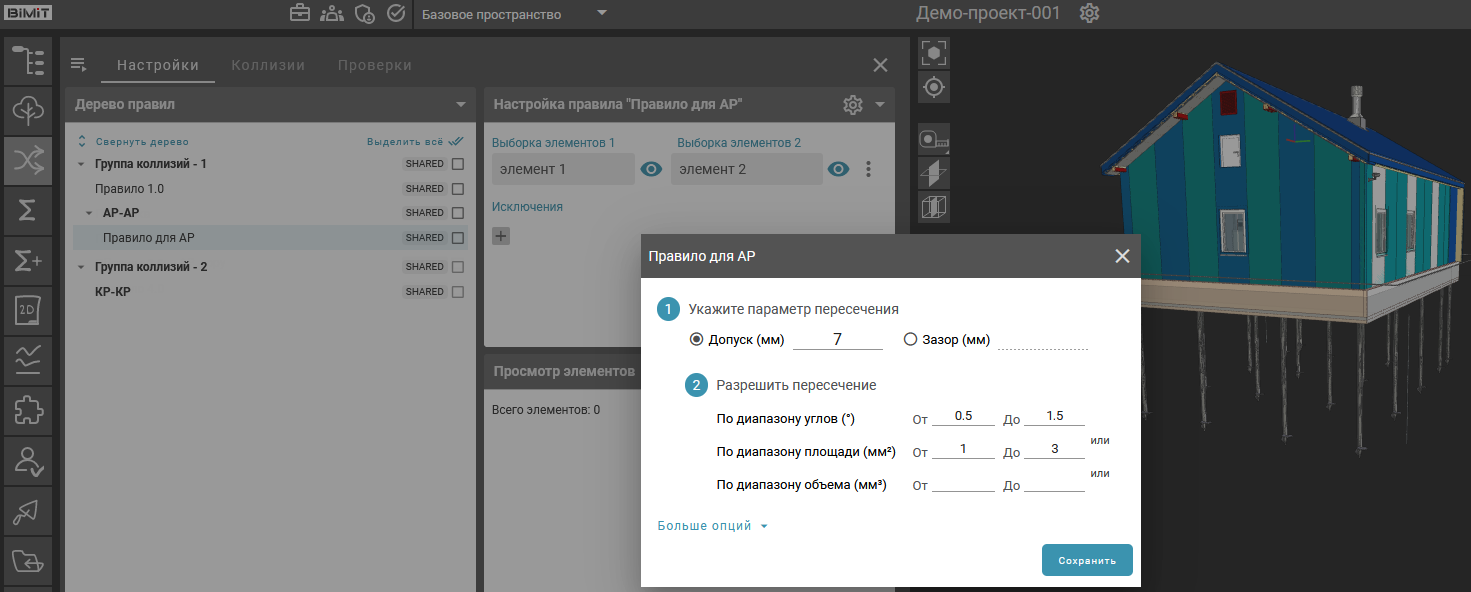Check the box for Группа коллизий - 2

pyautogui.click(x=458, y=267)
